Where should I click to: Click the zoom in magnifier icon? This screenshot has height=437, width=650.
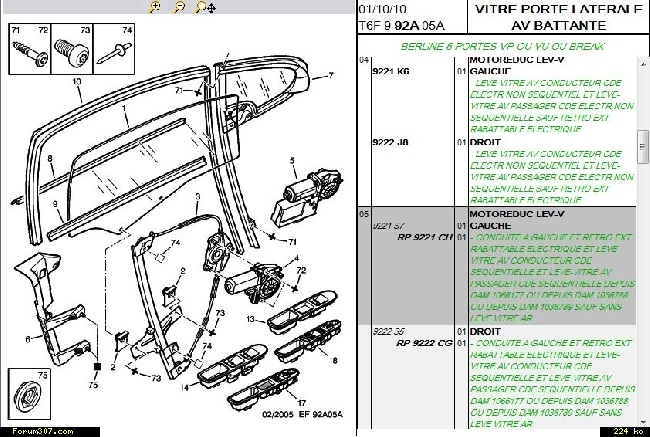click(155, 7)
